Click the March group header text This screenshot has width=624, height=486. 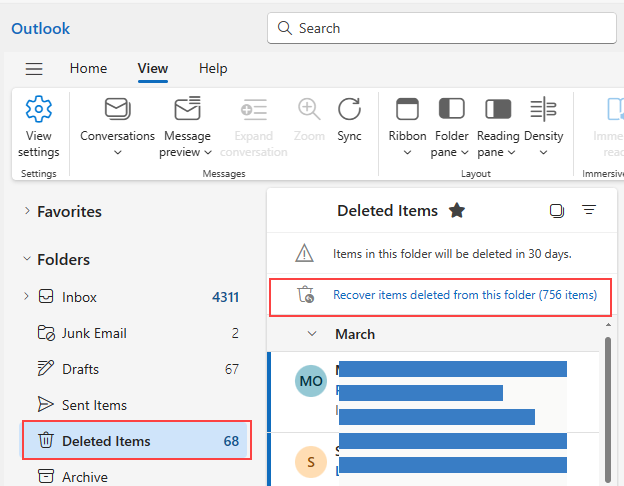pos(355,334)
